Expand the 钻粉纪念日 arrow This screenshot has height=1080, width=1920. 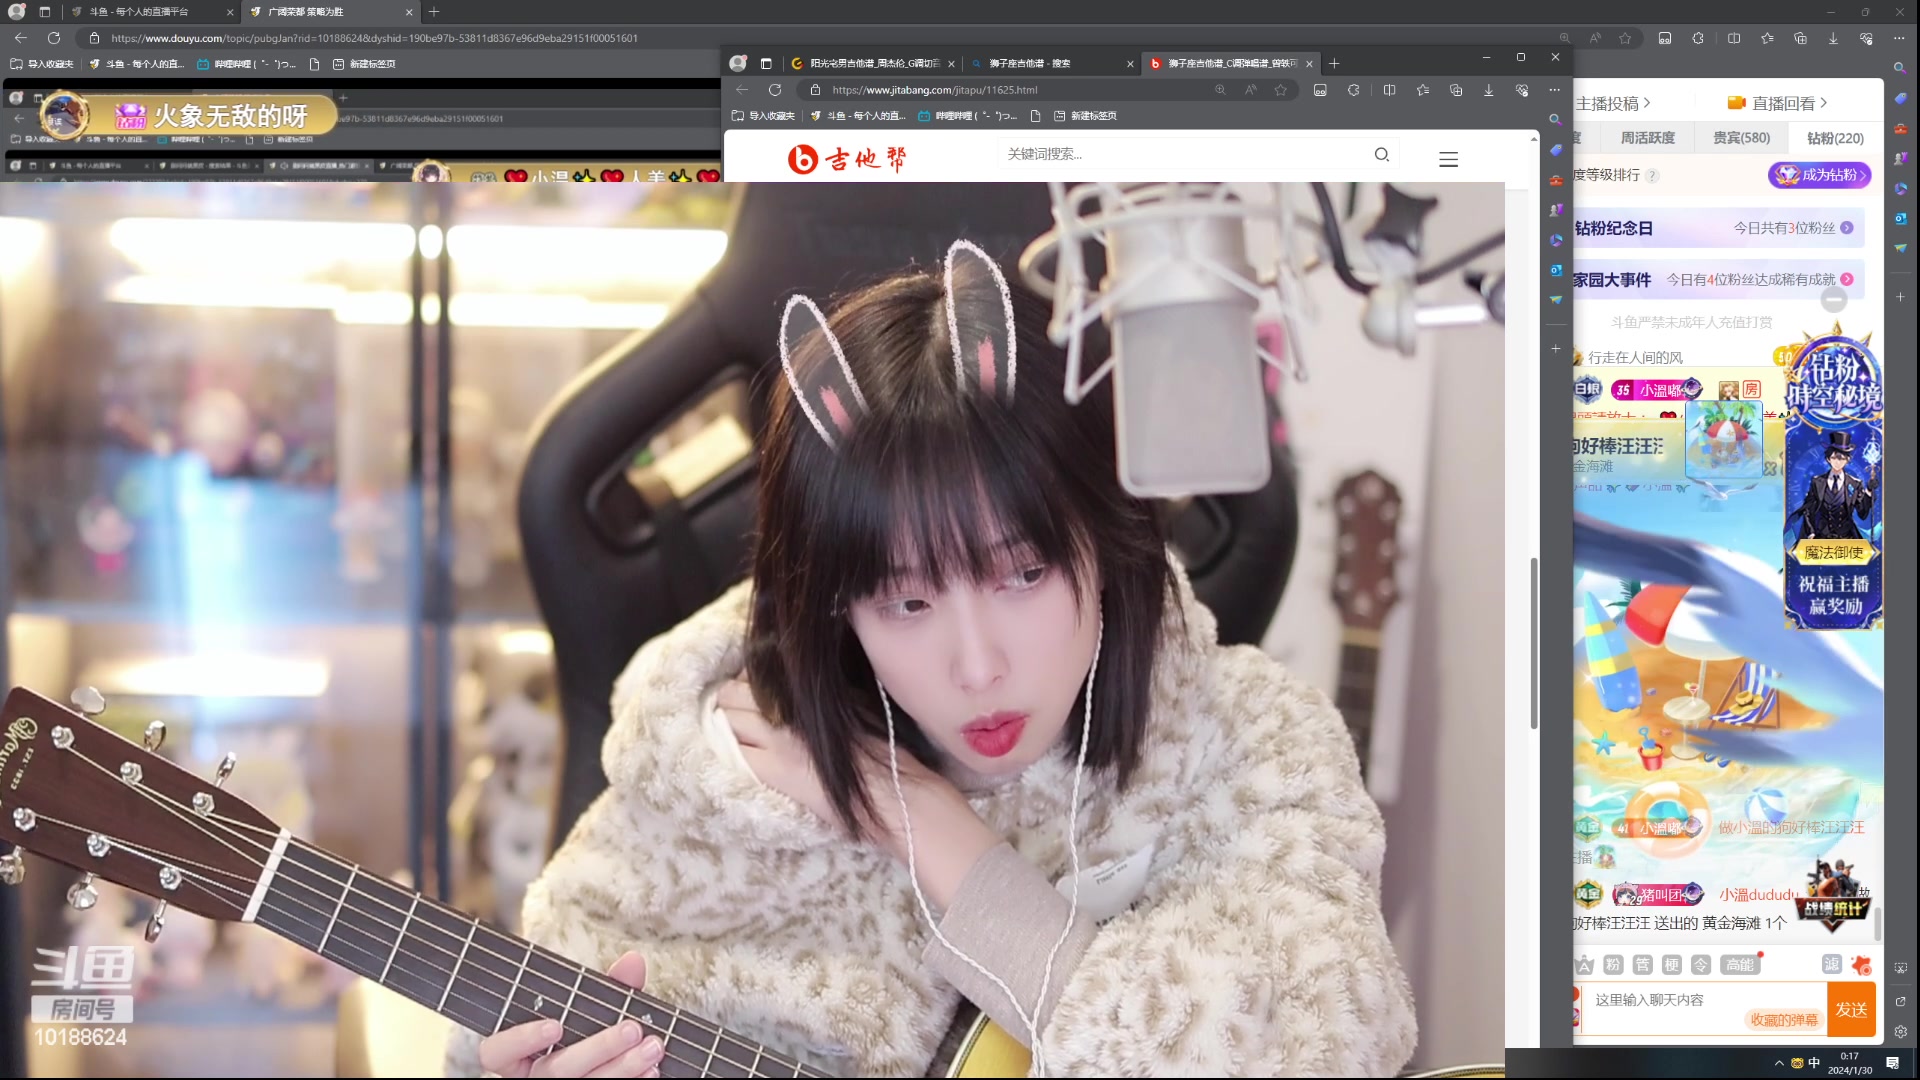pyautogui.click(x=1847, y=228)
